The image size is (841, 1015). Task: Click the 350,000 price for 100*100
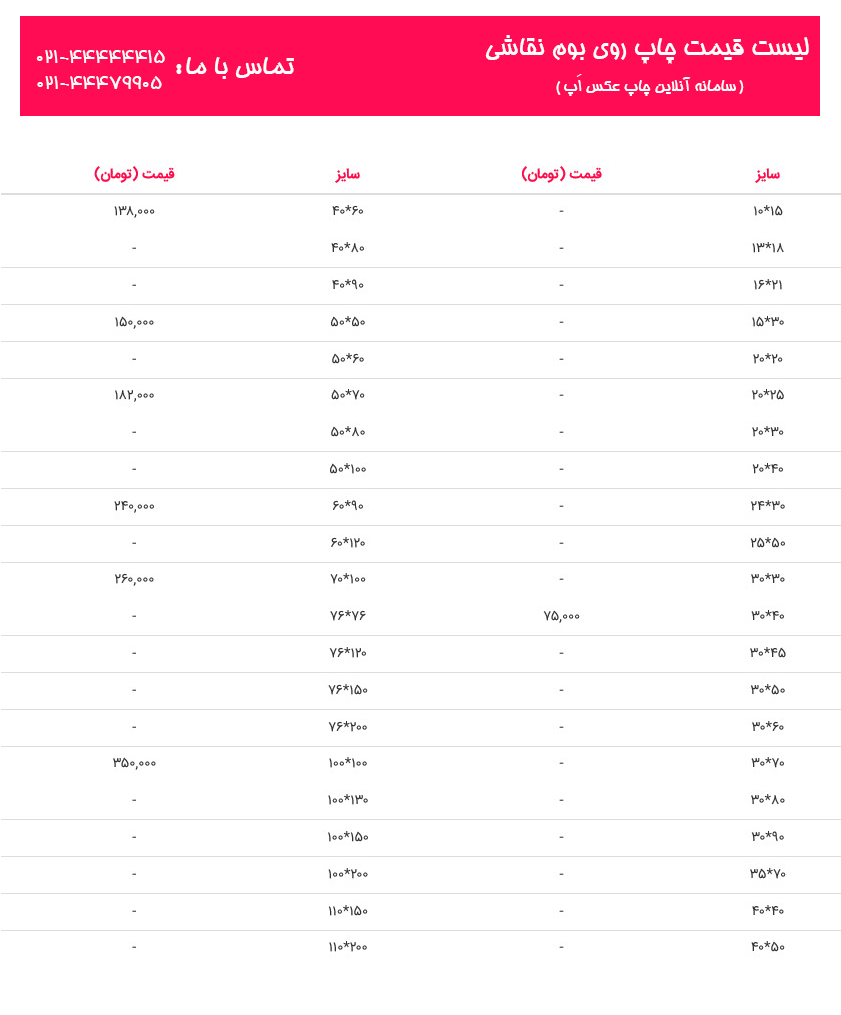click(x=134, y=763)
